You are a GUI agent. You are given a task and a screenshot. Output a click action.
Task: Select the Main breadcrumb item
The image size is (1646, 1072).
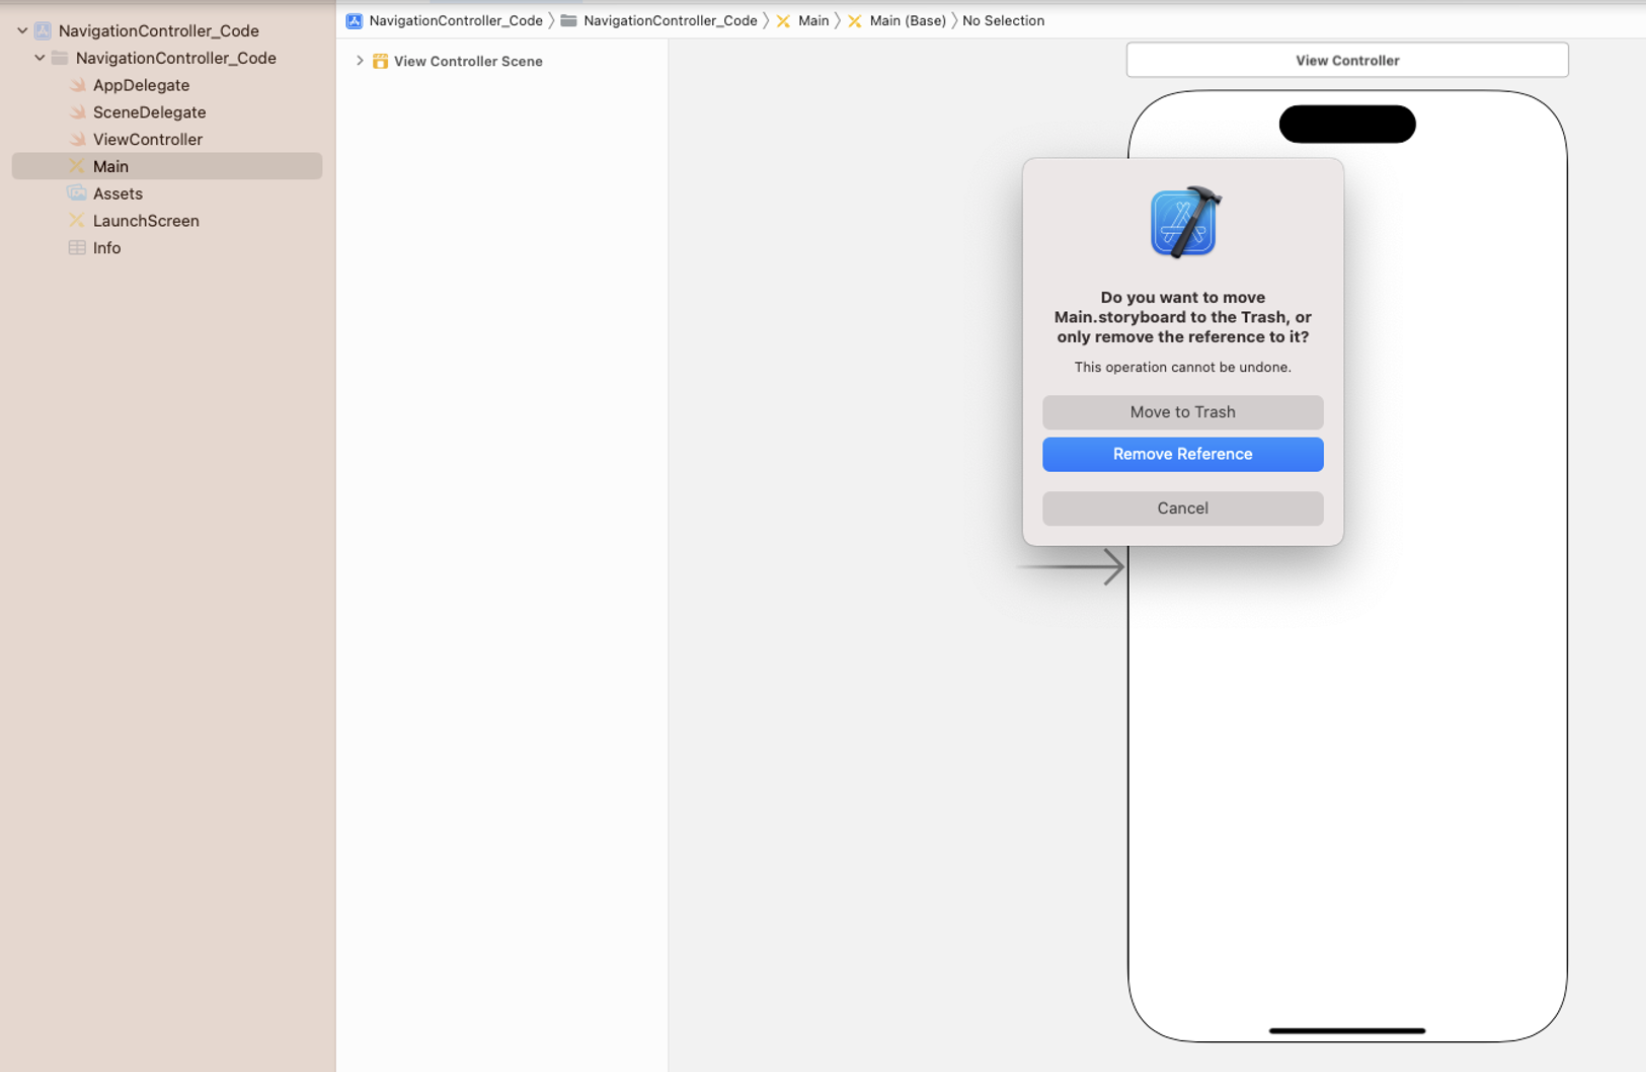pos(813,21)
